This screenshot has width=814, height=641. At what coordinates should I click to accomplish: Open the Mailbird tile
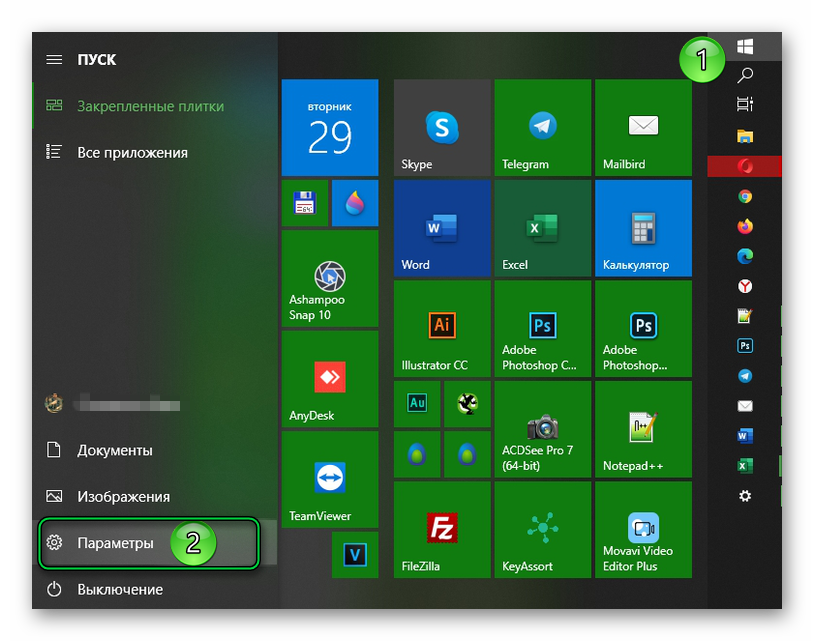[x=642, y=128]
